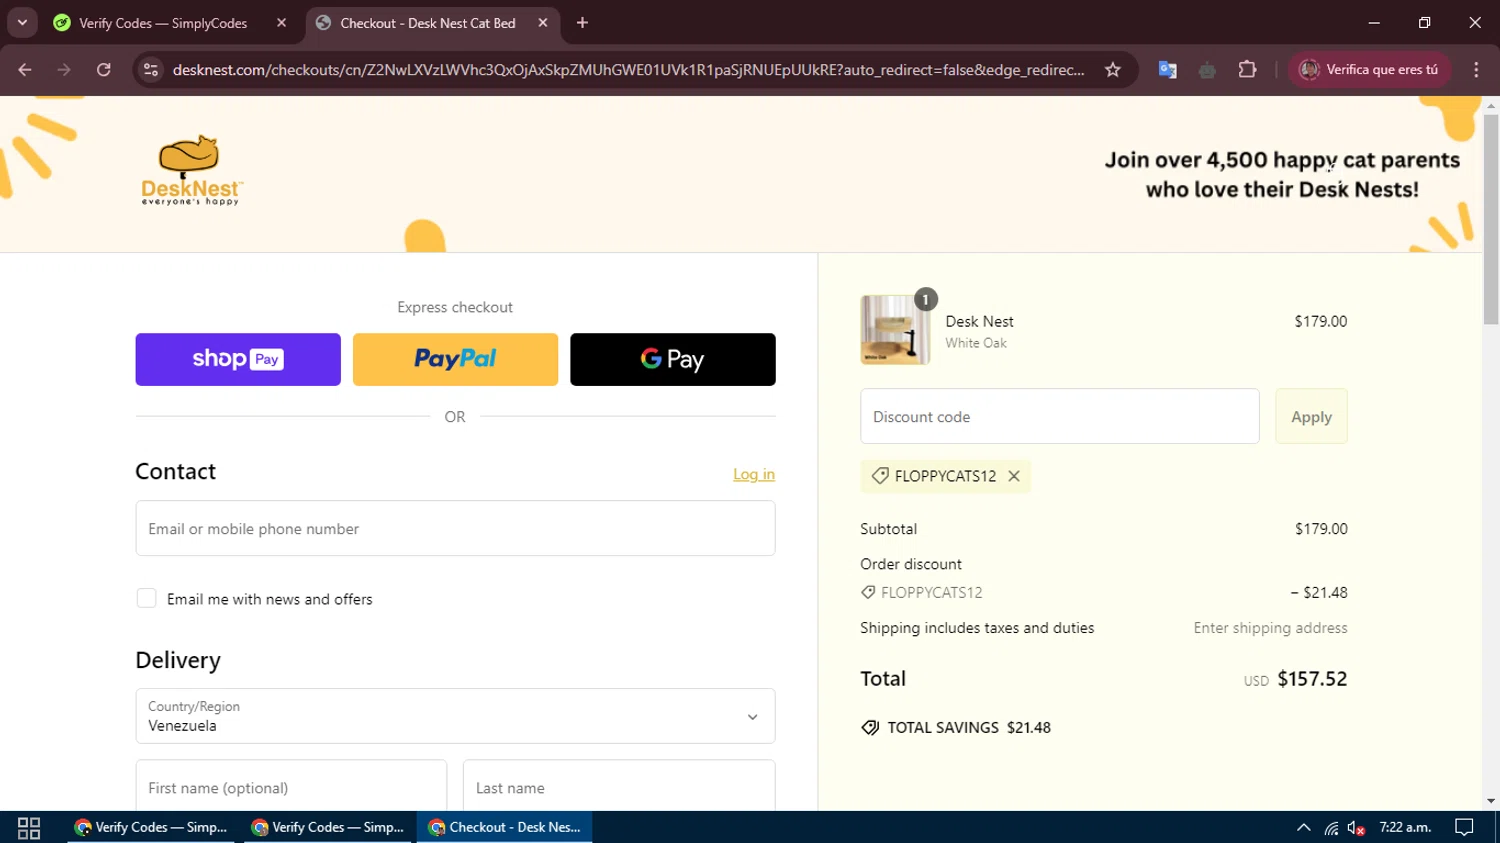Image resolution: width=1500 pixels, height=843 pixels.
Task: Apply the discount code
Action: click(x=1311, y=416)
